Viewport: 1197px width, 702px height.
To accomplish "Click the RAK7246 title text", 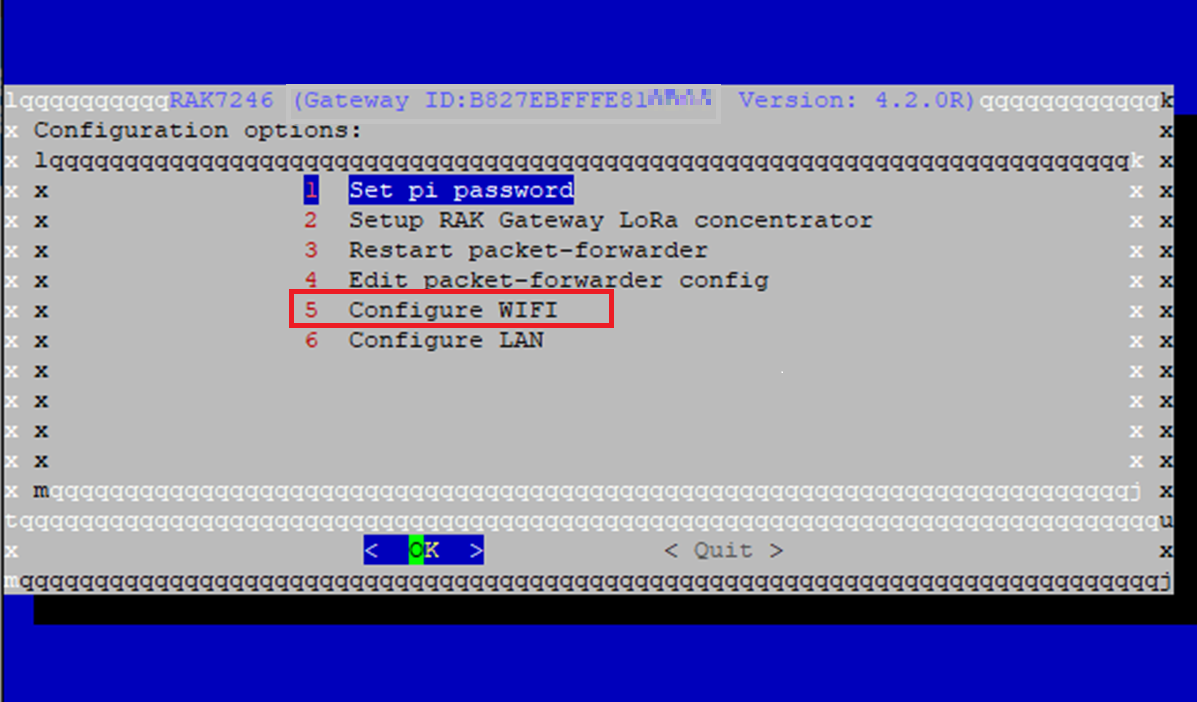I will [221, 100].
